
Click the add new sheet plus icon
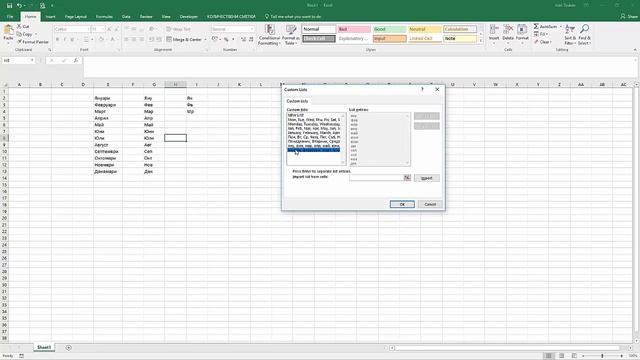click(69, 348)
